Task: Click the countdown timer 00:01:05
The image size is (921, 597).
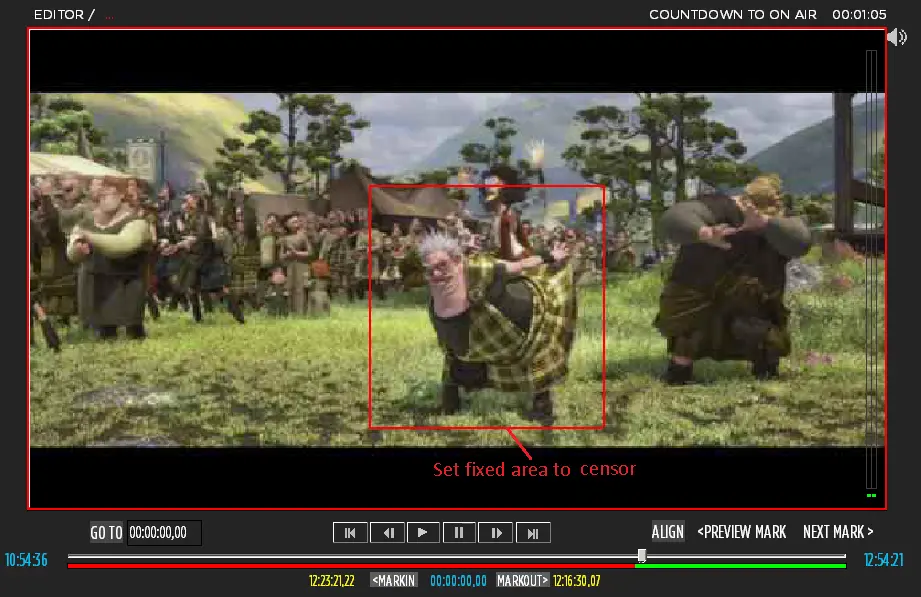Action: (x=859, y=15)
